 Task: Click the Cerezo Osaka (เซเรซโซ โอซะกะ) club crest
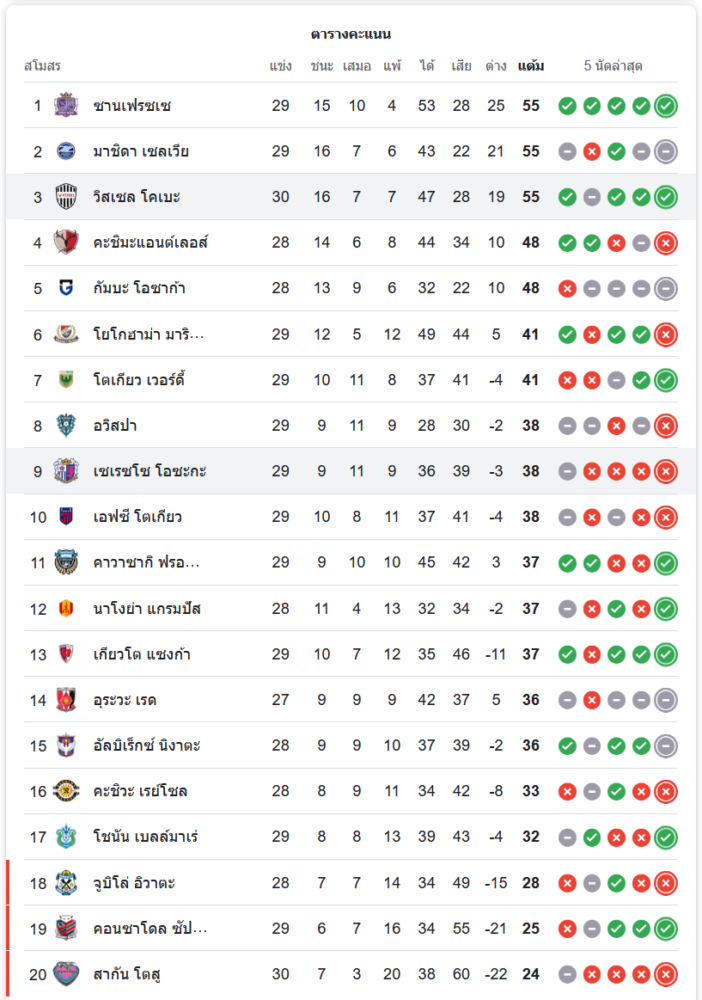66,471
